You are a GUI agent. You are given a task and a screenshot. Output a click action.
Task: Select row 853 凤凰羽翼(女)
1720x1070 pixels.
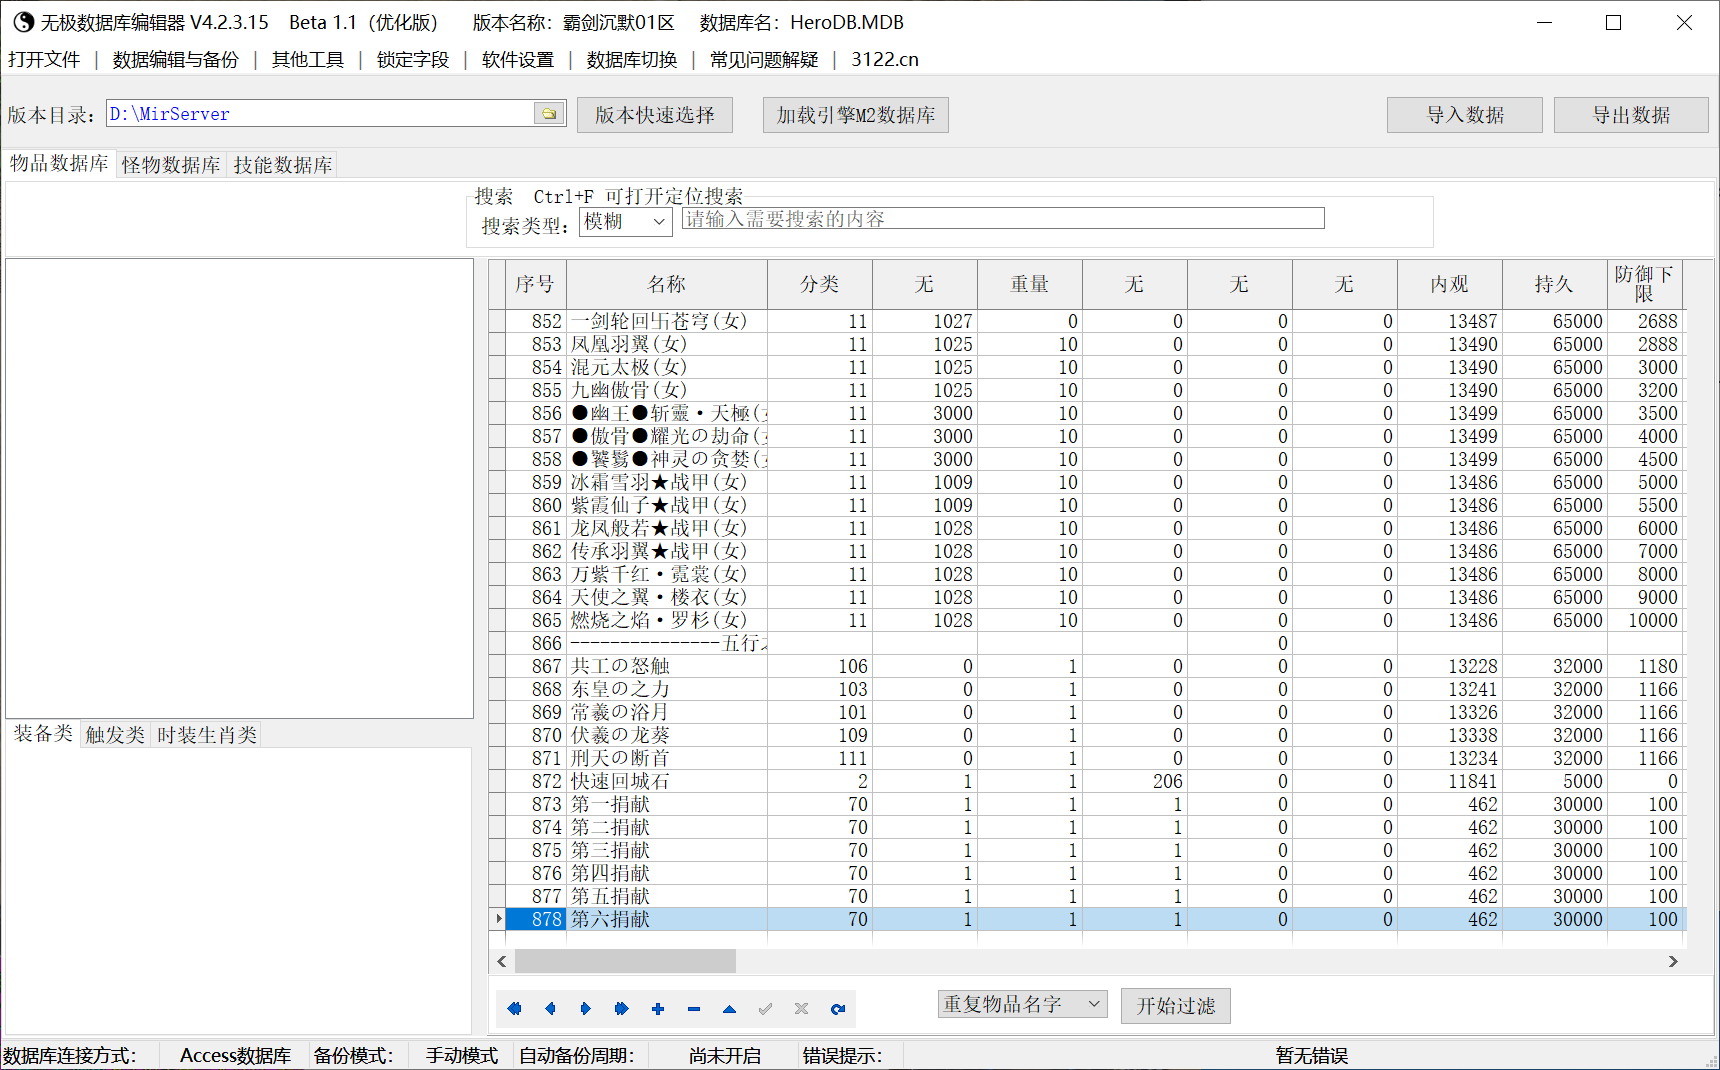[1087, 344]
